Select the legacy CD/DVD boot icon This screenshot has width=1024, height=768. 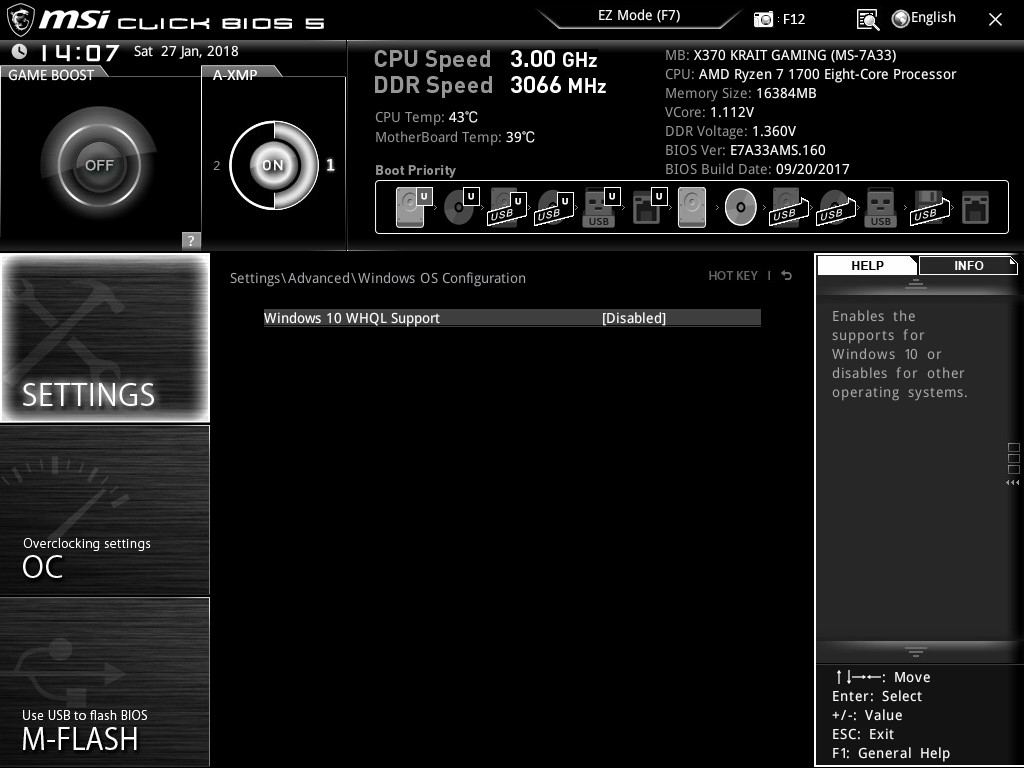coord(741,207)
